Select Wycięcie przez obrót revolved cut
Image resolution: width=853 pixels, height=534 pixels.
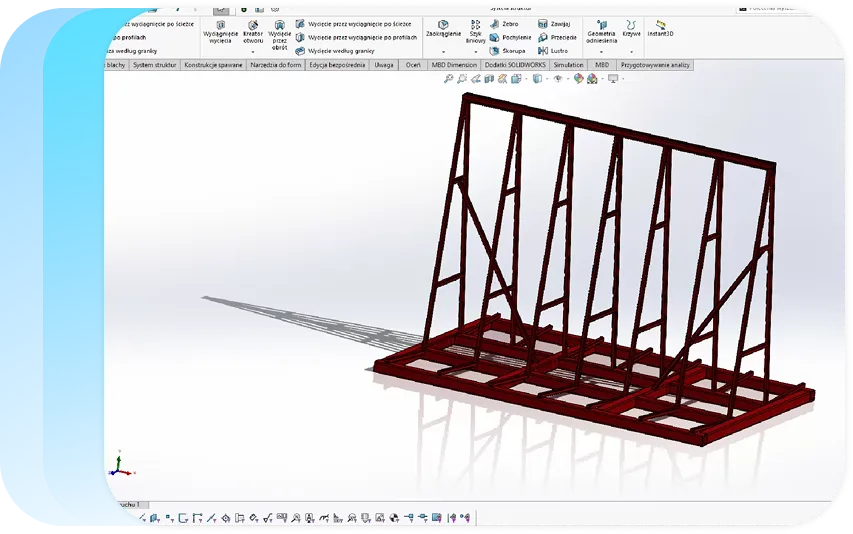tap(280, 35)
